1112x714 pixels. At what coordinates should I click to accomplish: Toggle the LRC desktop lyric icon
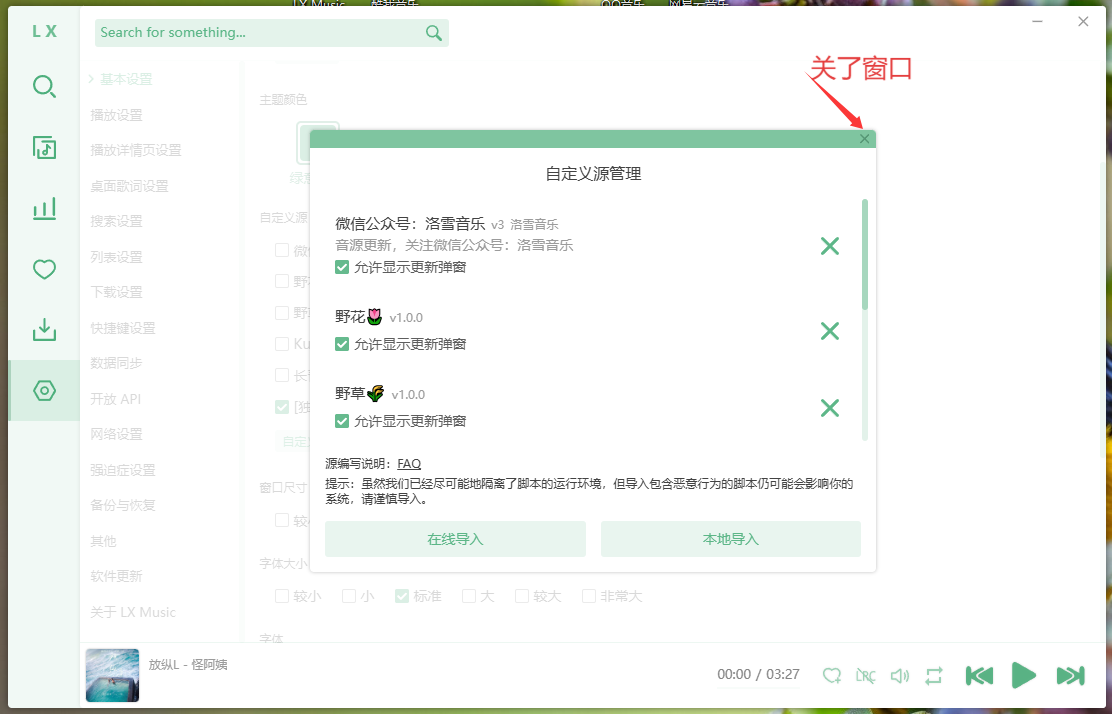click(866, 676)
